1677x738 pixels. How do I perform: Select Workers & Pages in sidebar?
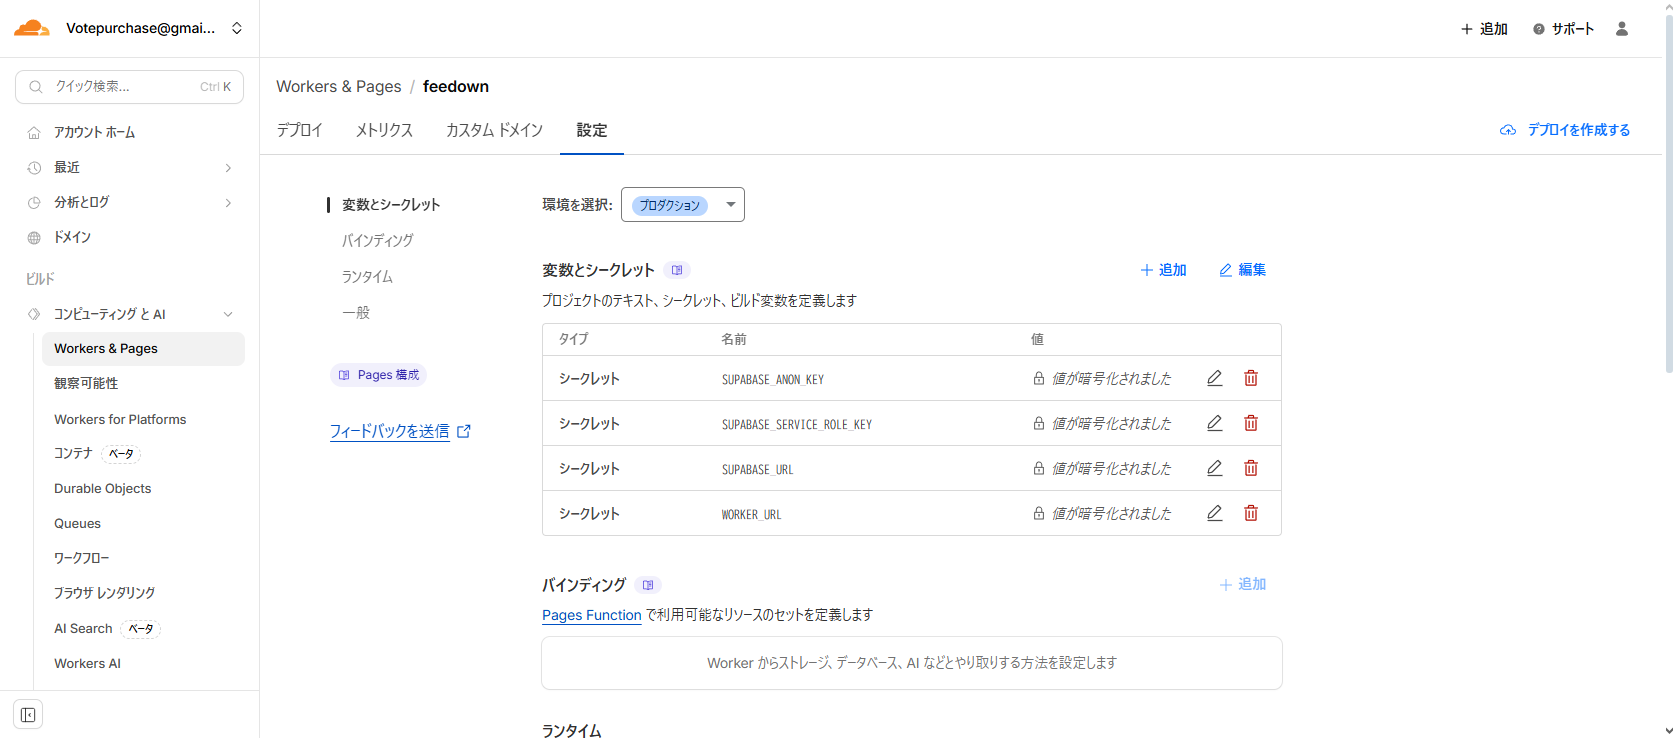pos(143,349)
